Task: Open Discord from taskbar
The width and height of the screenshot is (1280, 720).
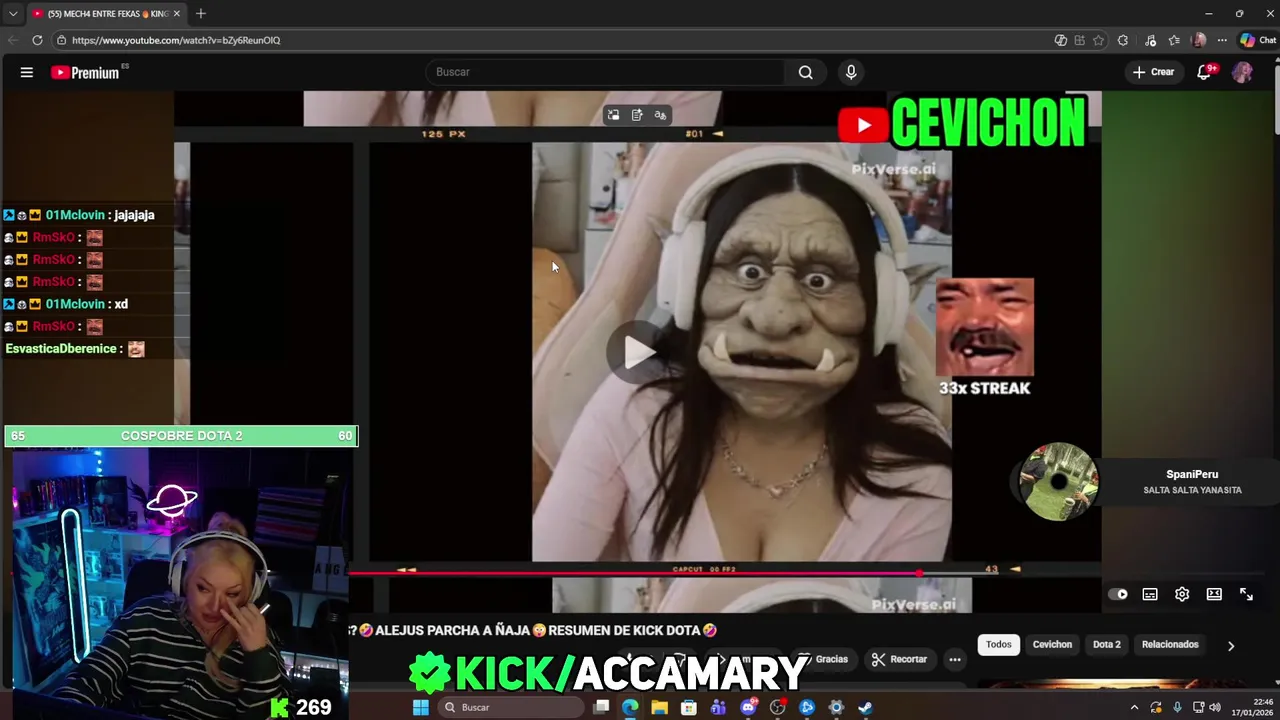Action: coord(748,707)
